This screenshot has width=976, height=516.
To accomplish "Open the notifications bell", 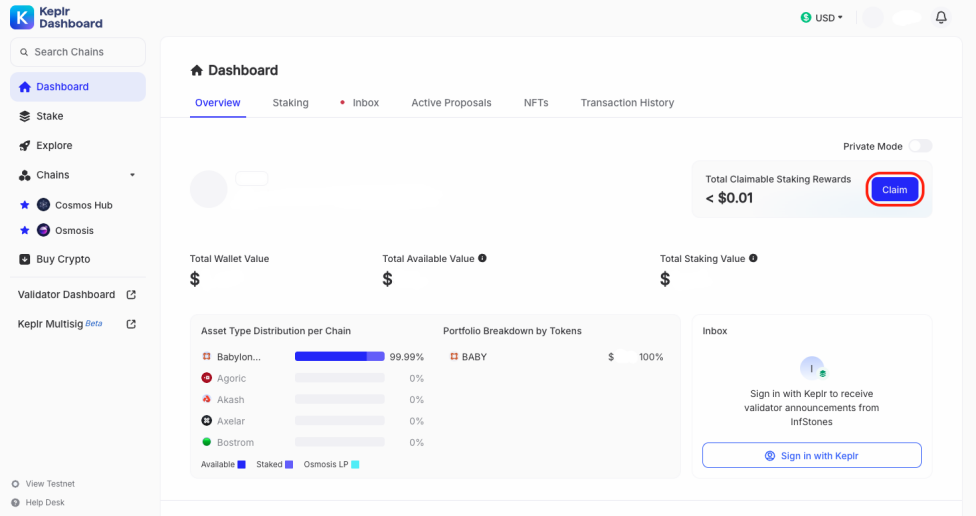I will [941, 17].
